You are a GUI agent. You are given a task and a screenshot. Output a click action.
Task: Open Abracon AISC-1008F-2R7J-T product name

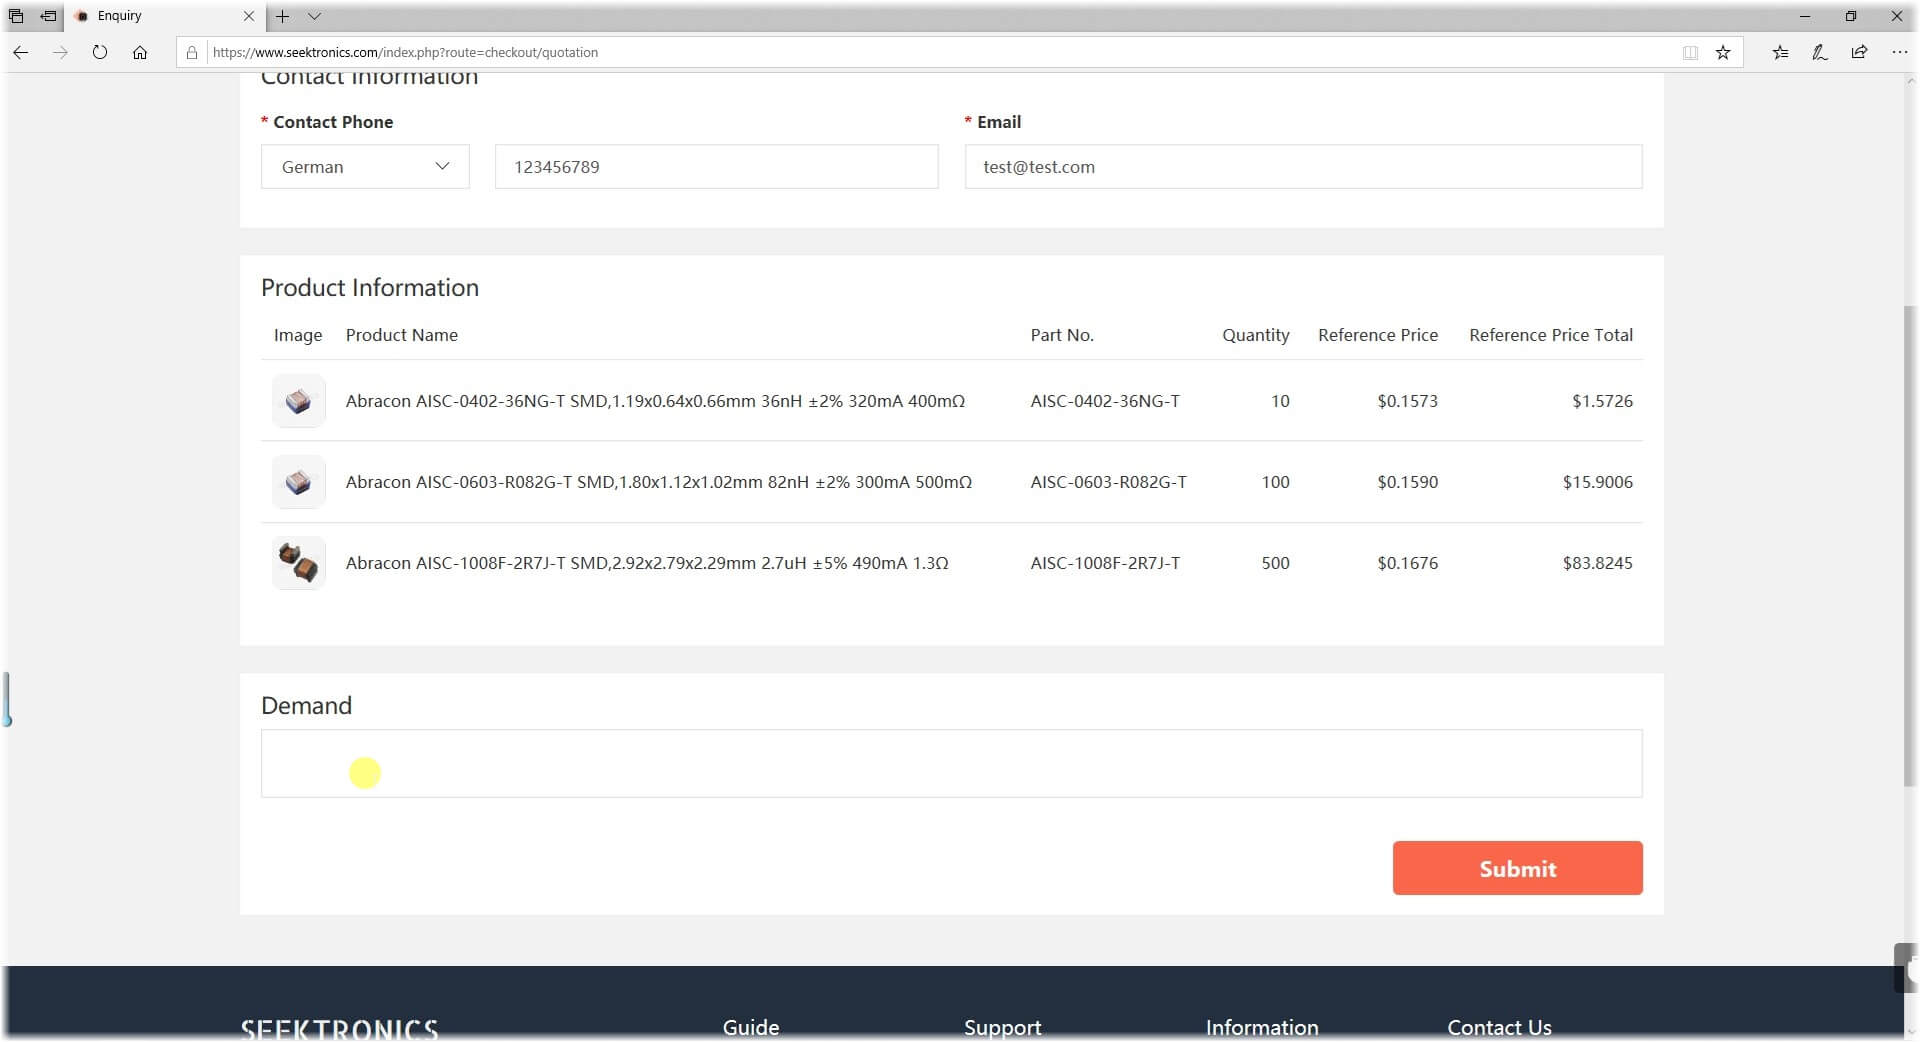coord(647,563)
